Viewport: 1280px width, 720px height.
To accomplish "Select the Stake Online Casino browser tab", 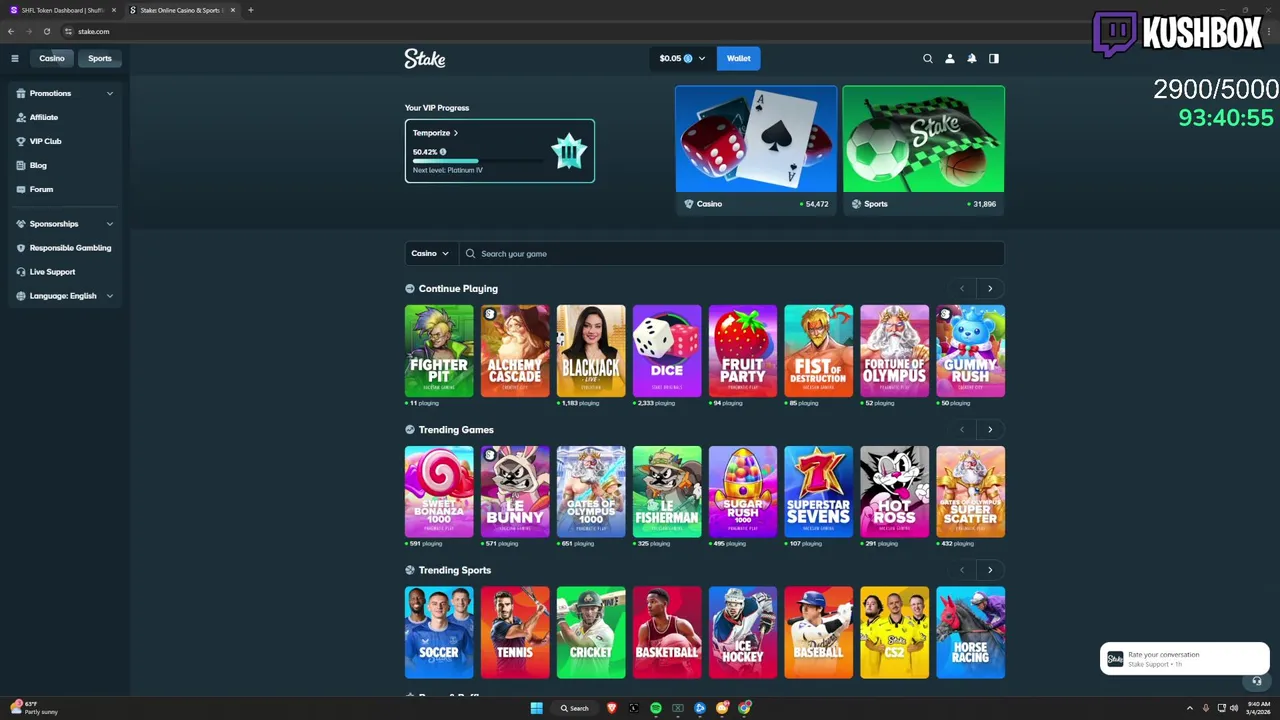I will pyautogui.click(x=181, y=10).
